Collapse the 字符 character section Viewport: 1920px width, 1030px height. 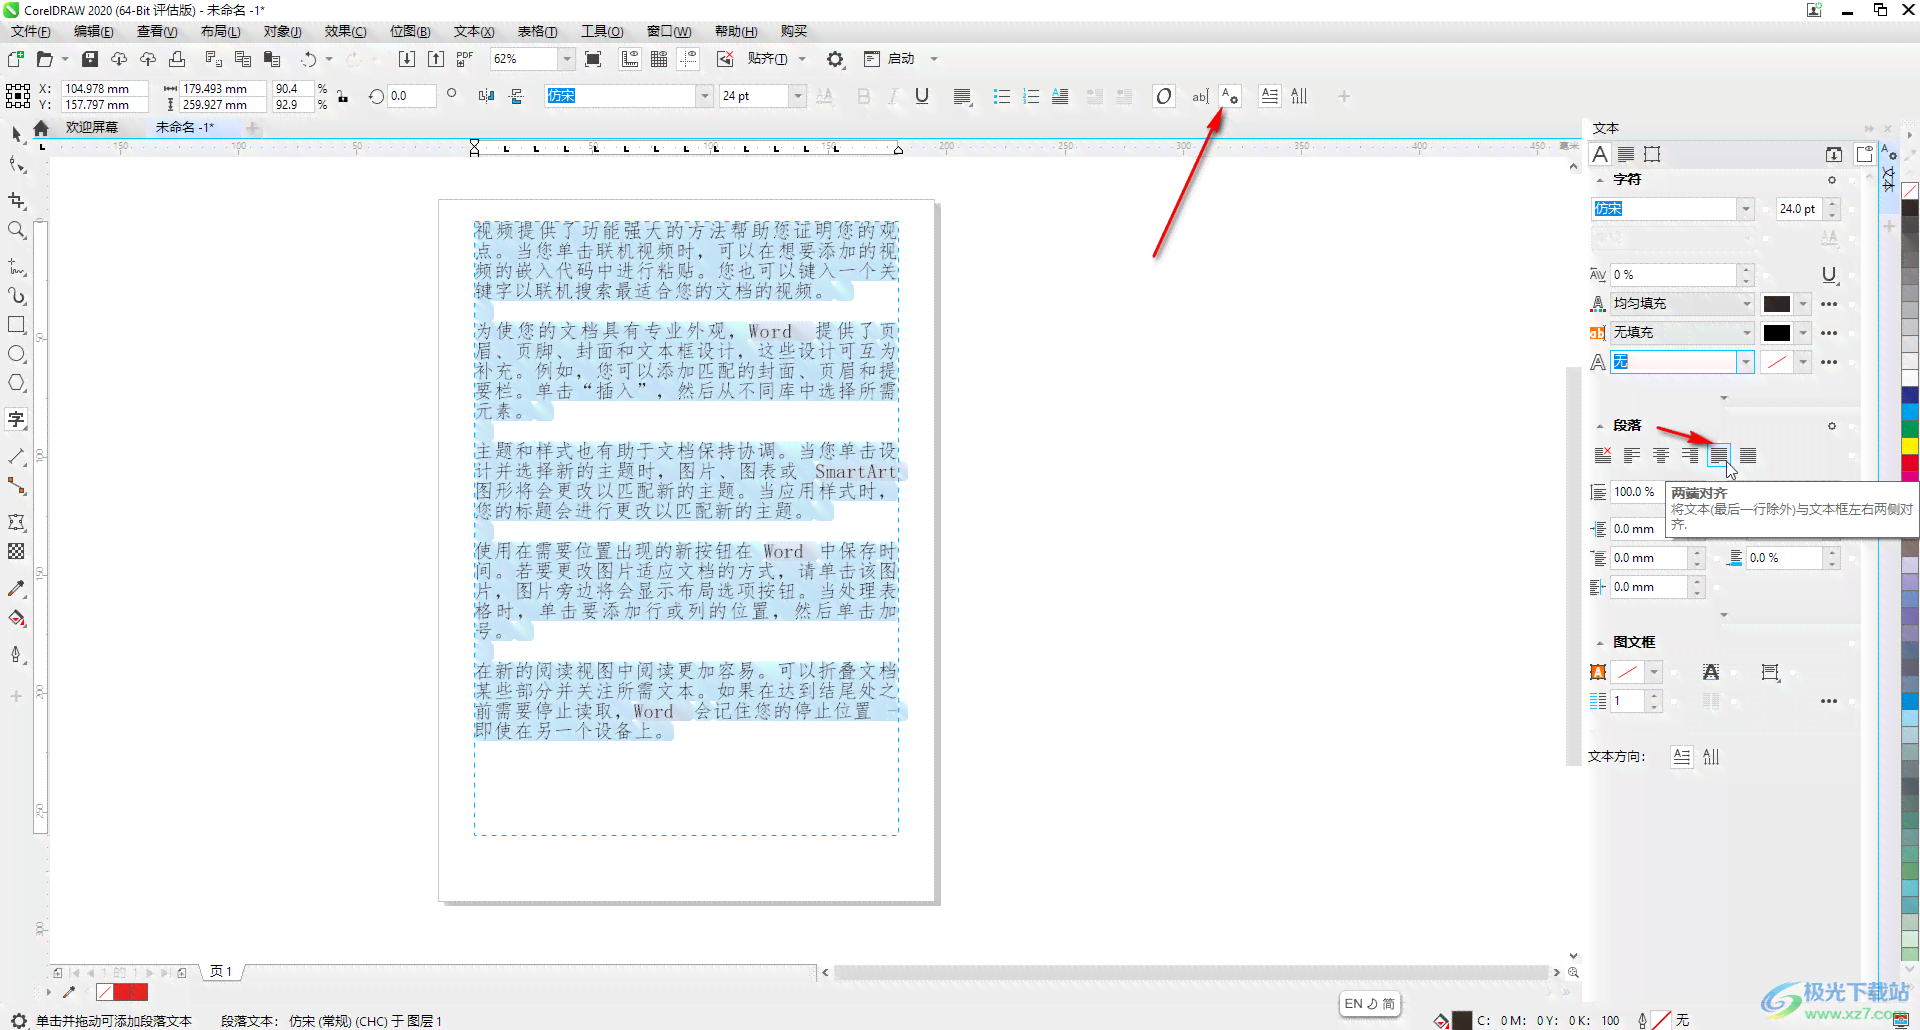(x=1599, y=180)
